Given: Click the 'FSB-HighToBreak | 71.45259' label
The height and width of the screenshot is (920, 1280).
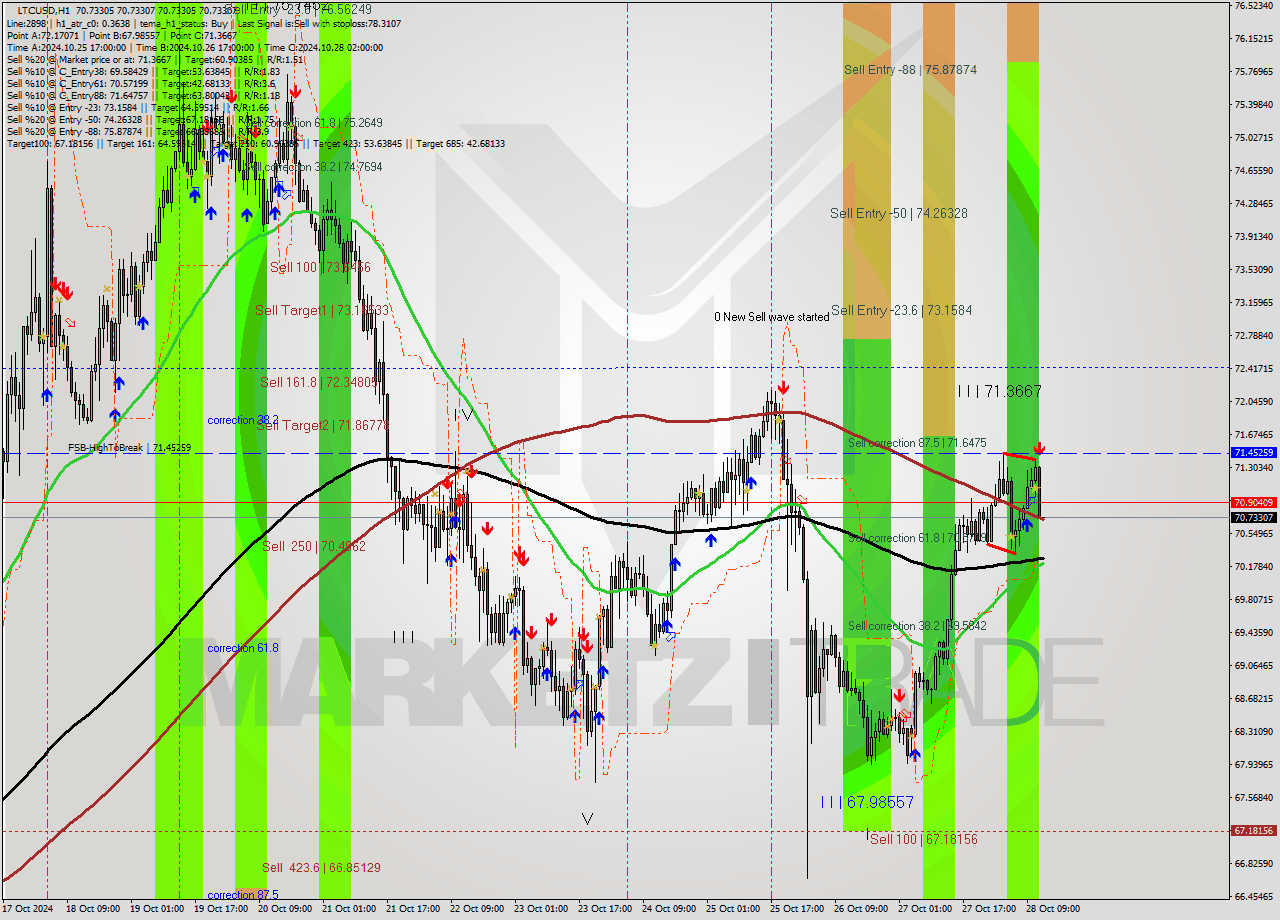Looking at the screenshot, I should [x=129, y=448].
